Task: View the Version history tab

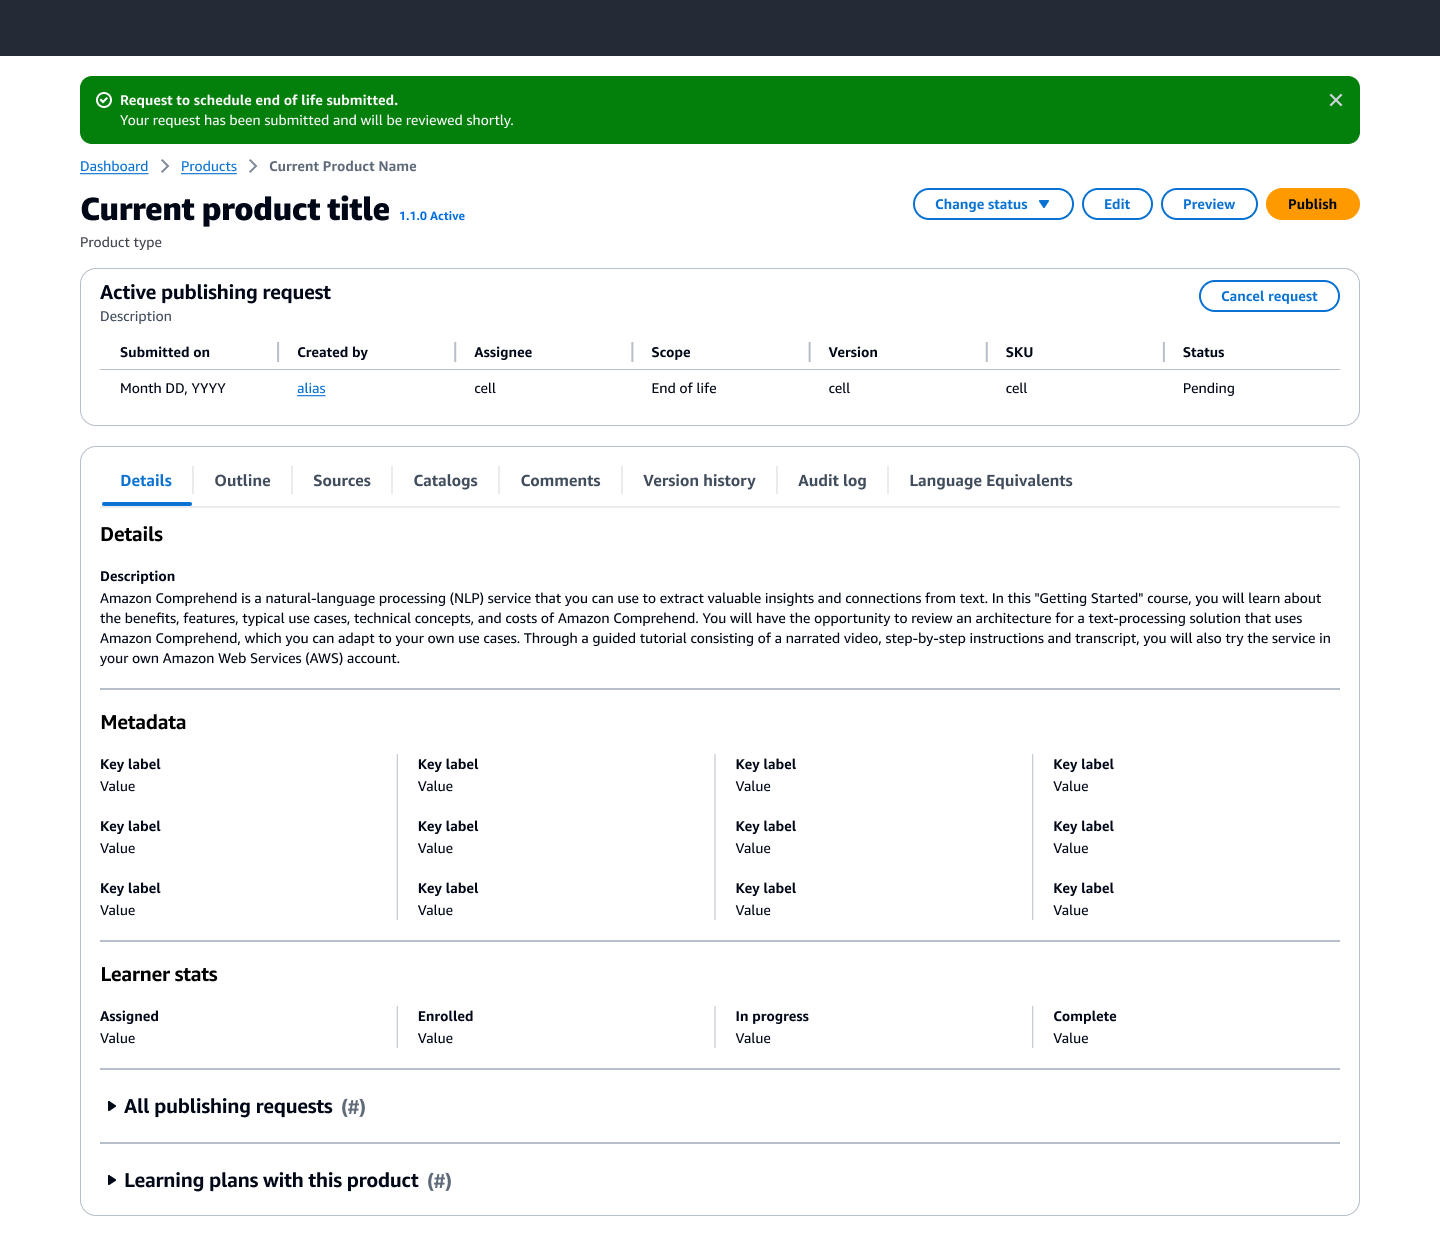Action: point(699,481)
